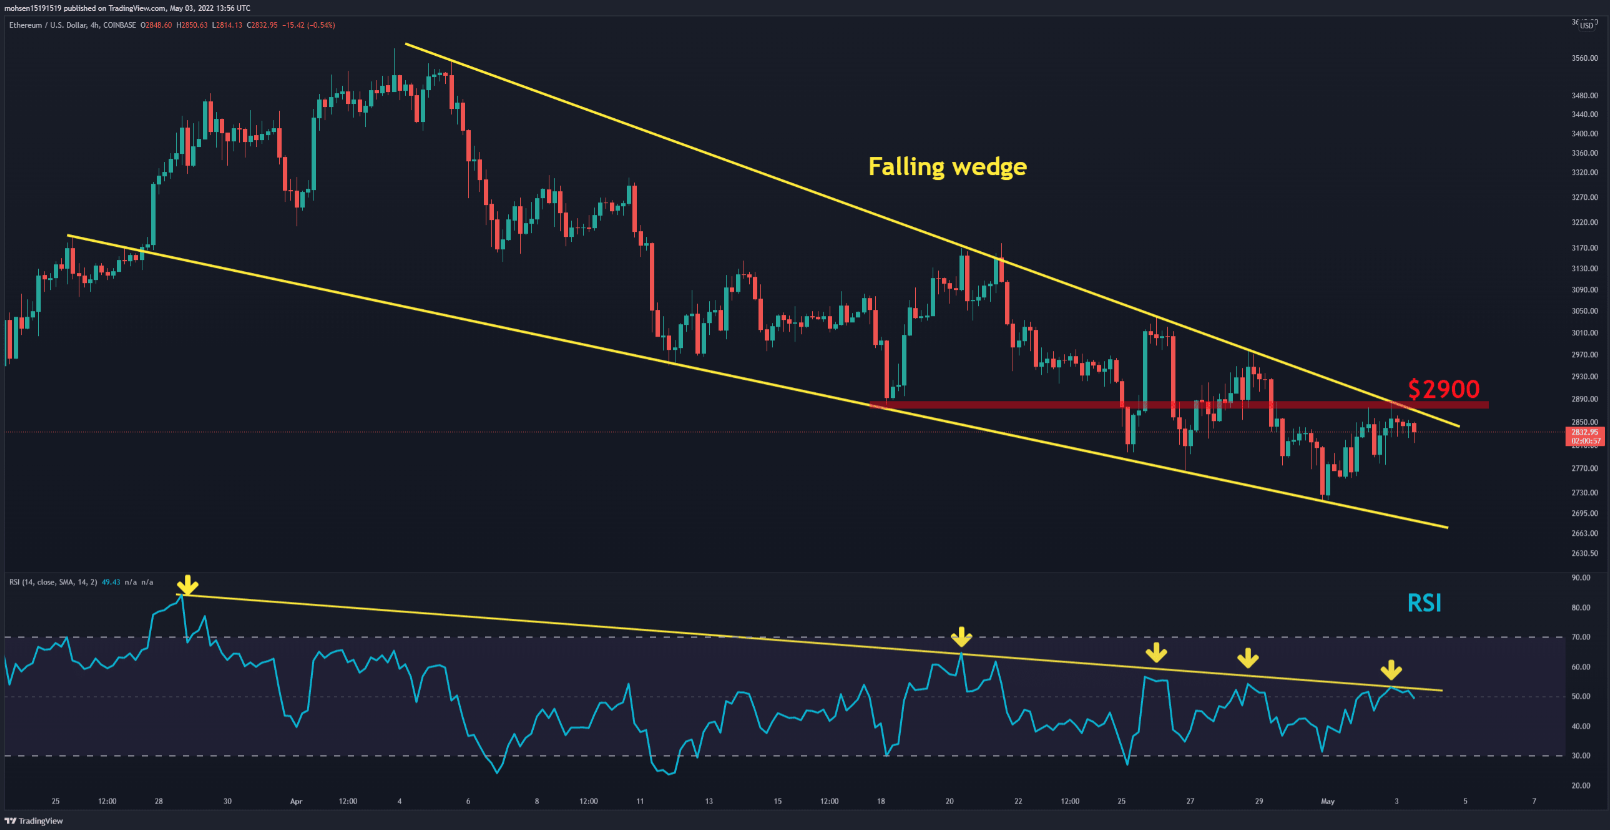Select the "Falling wedge" text annotation
The height and width of the screenshot is (830, 1610).
click(x=947, y=167)
